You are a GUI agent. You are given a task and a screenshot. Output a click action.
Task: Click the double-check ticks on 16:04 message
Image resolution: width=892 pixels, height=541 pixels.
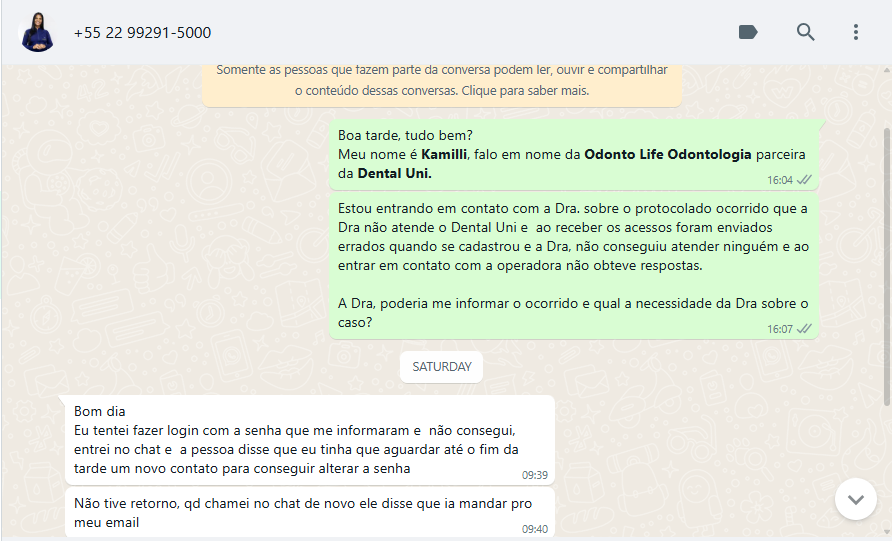804,180
